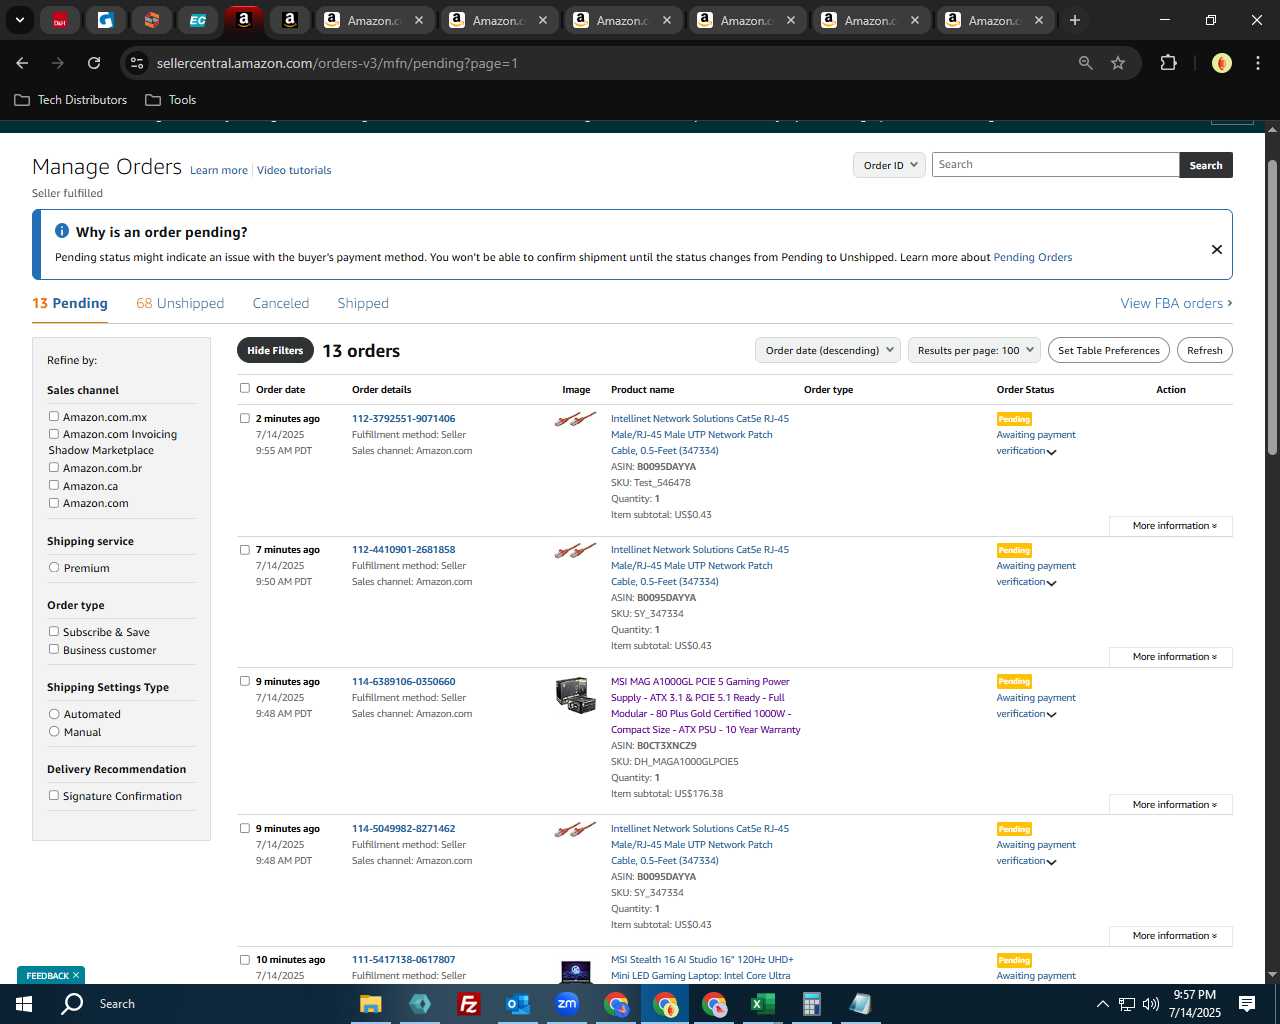The image size is (1280, 1024).
Task: Switch to the pinned EC tab
Action: [198, 20]
